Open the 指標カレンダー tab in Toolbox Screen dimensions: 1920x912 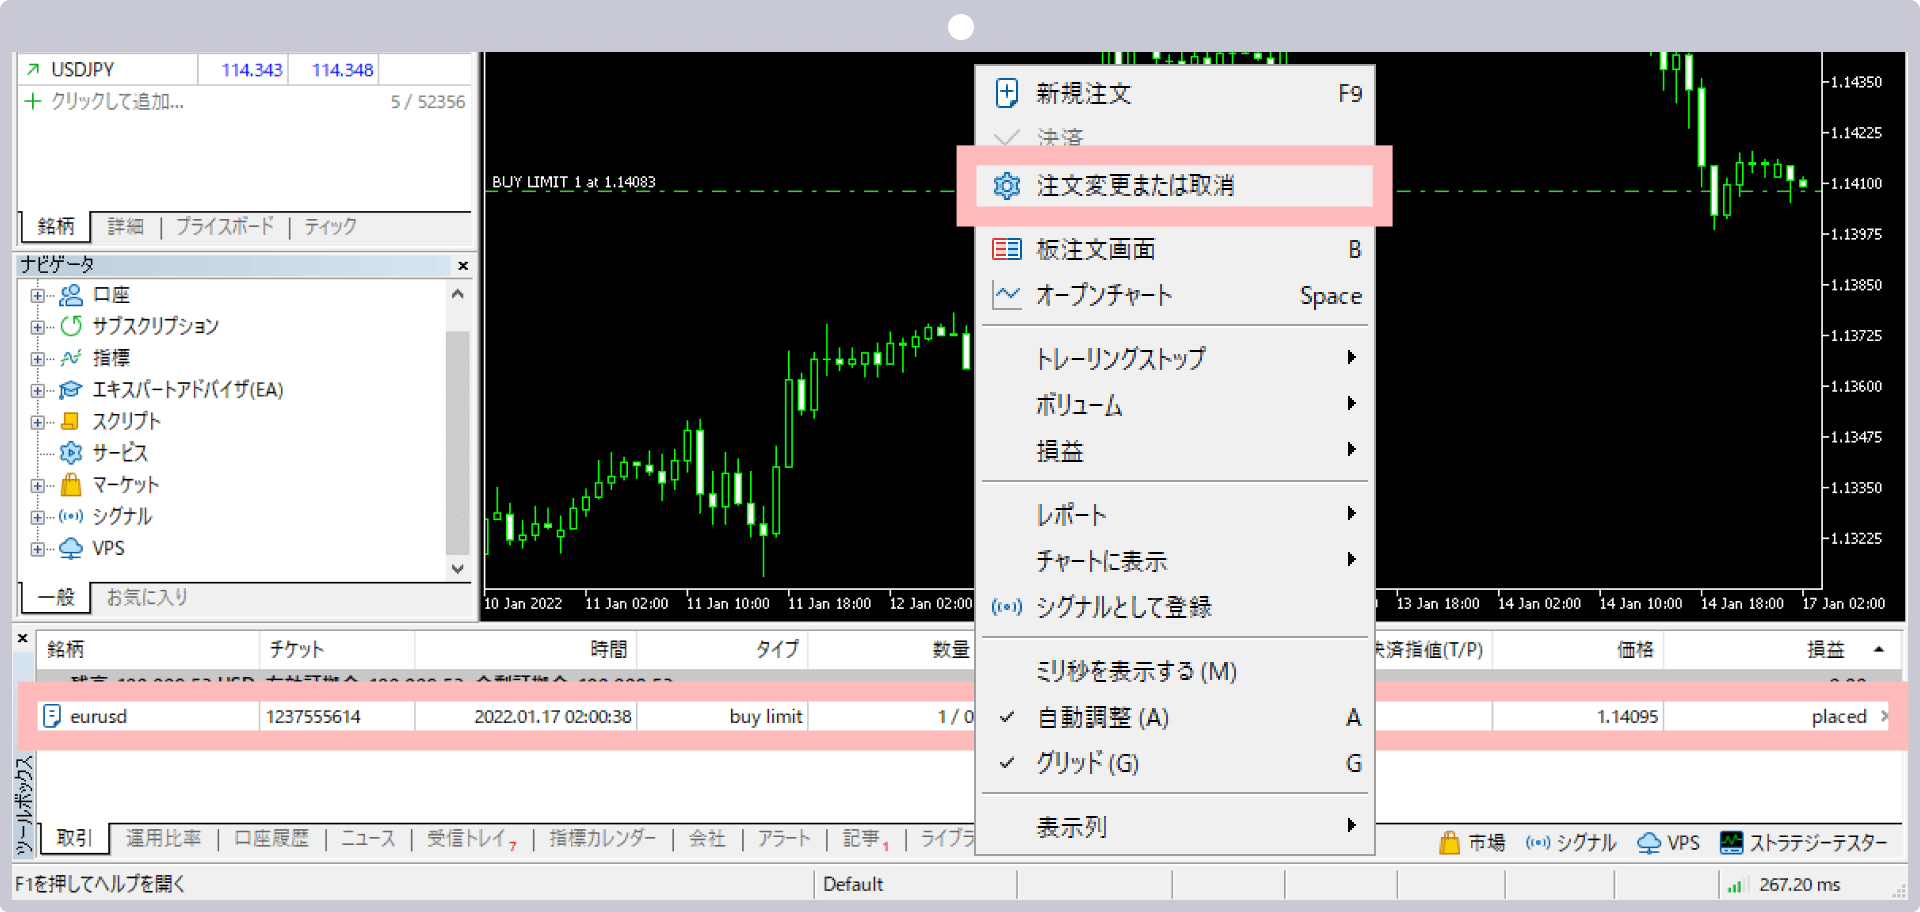click(x=603, y=838)
